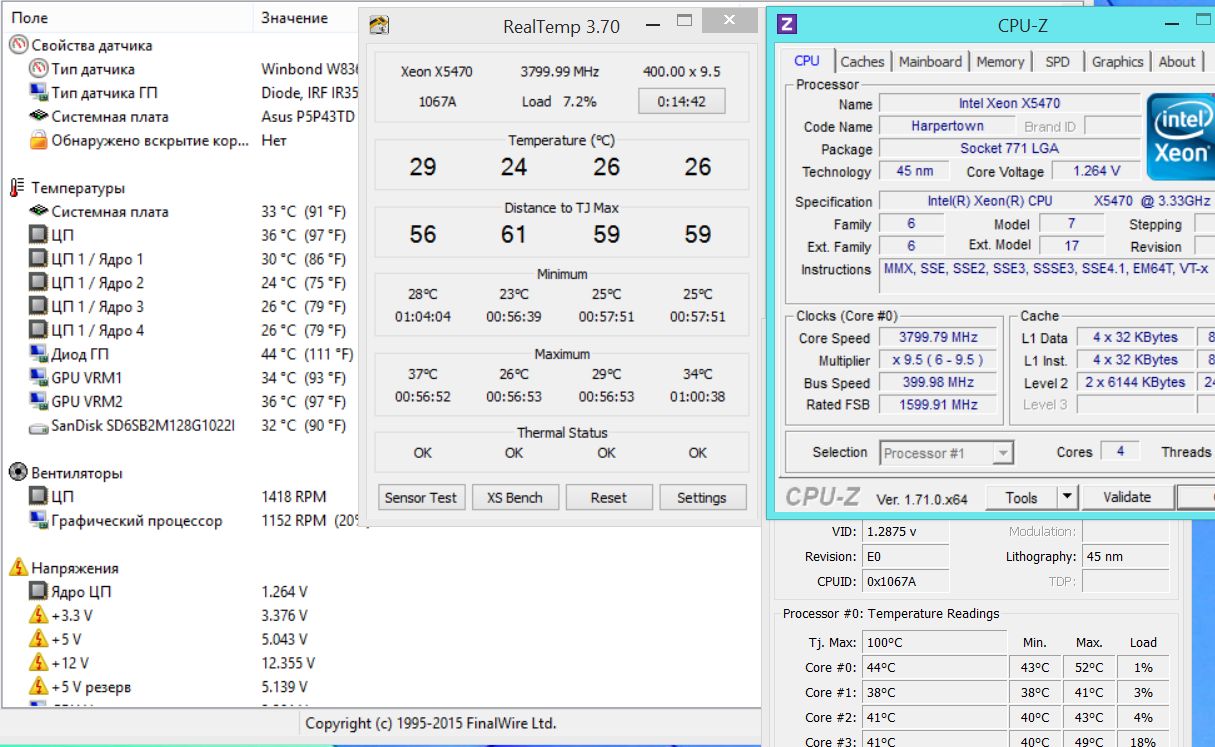1215x747 pixels.
Task: Click the ЦП temperature chip icon
Action: (39, 236)
